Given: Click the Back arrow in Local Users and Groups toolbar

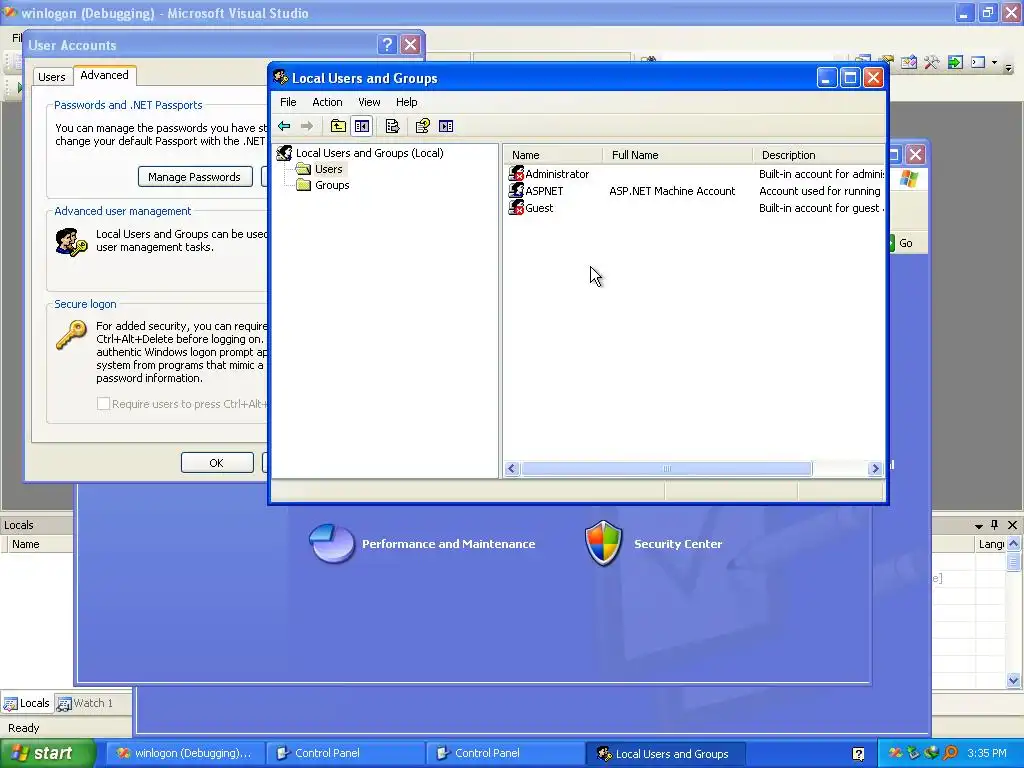Looking at the screenshot, I should (284, 126).
